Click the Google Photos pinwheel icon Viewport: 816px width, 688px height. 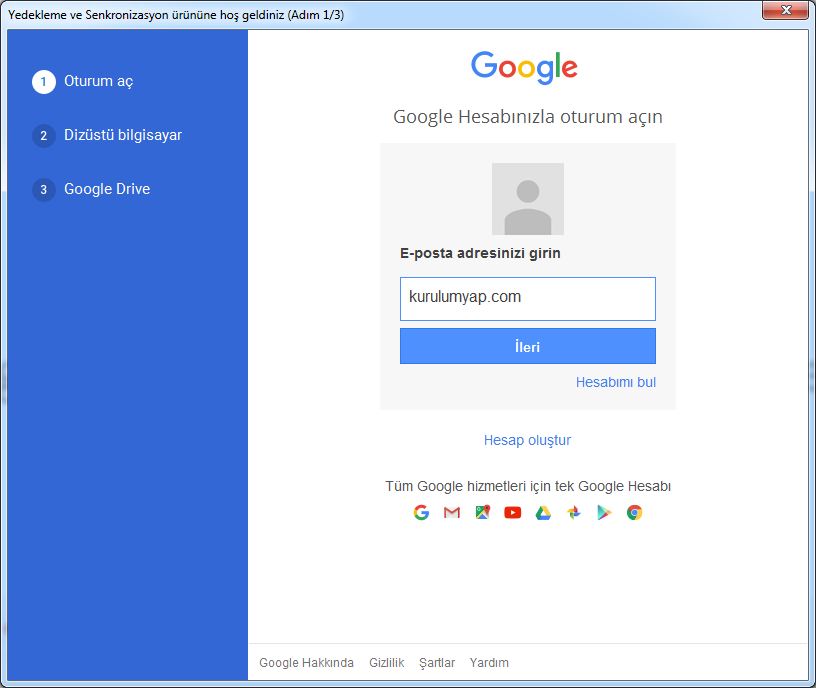(573, 513)
